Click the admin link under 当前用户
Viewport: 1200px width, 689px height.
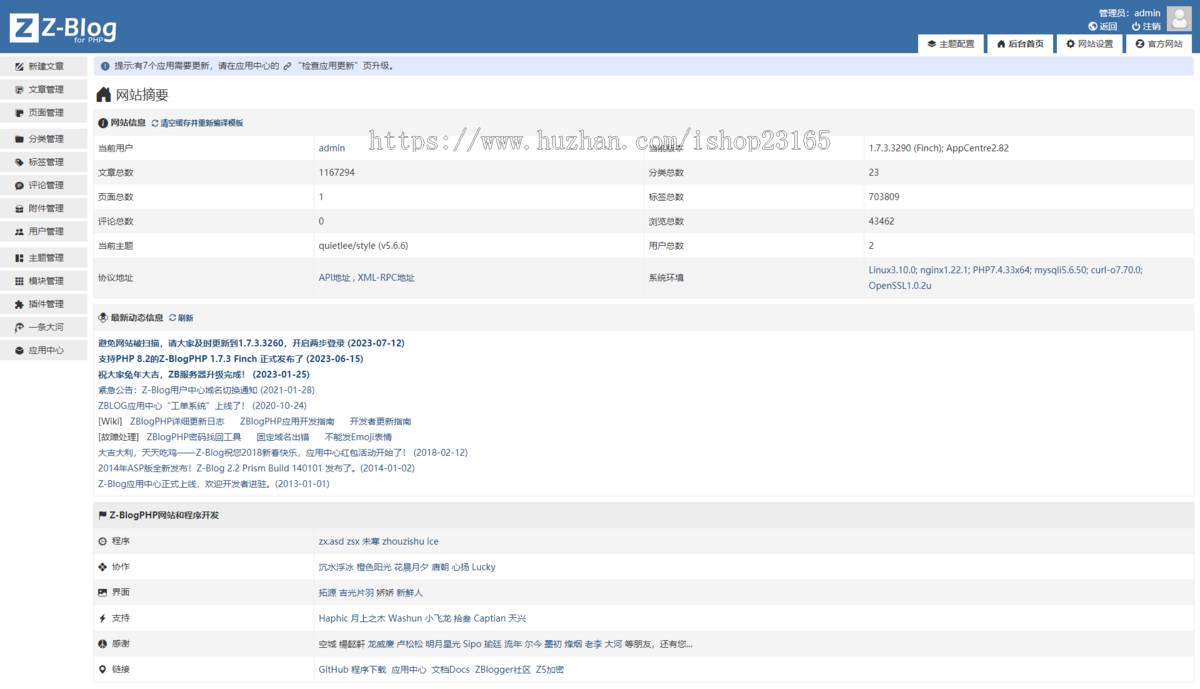click(x=332, y=148)
